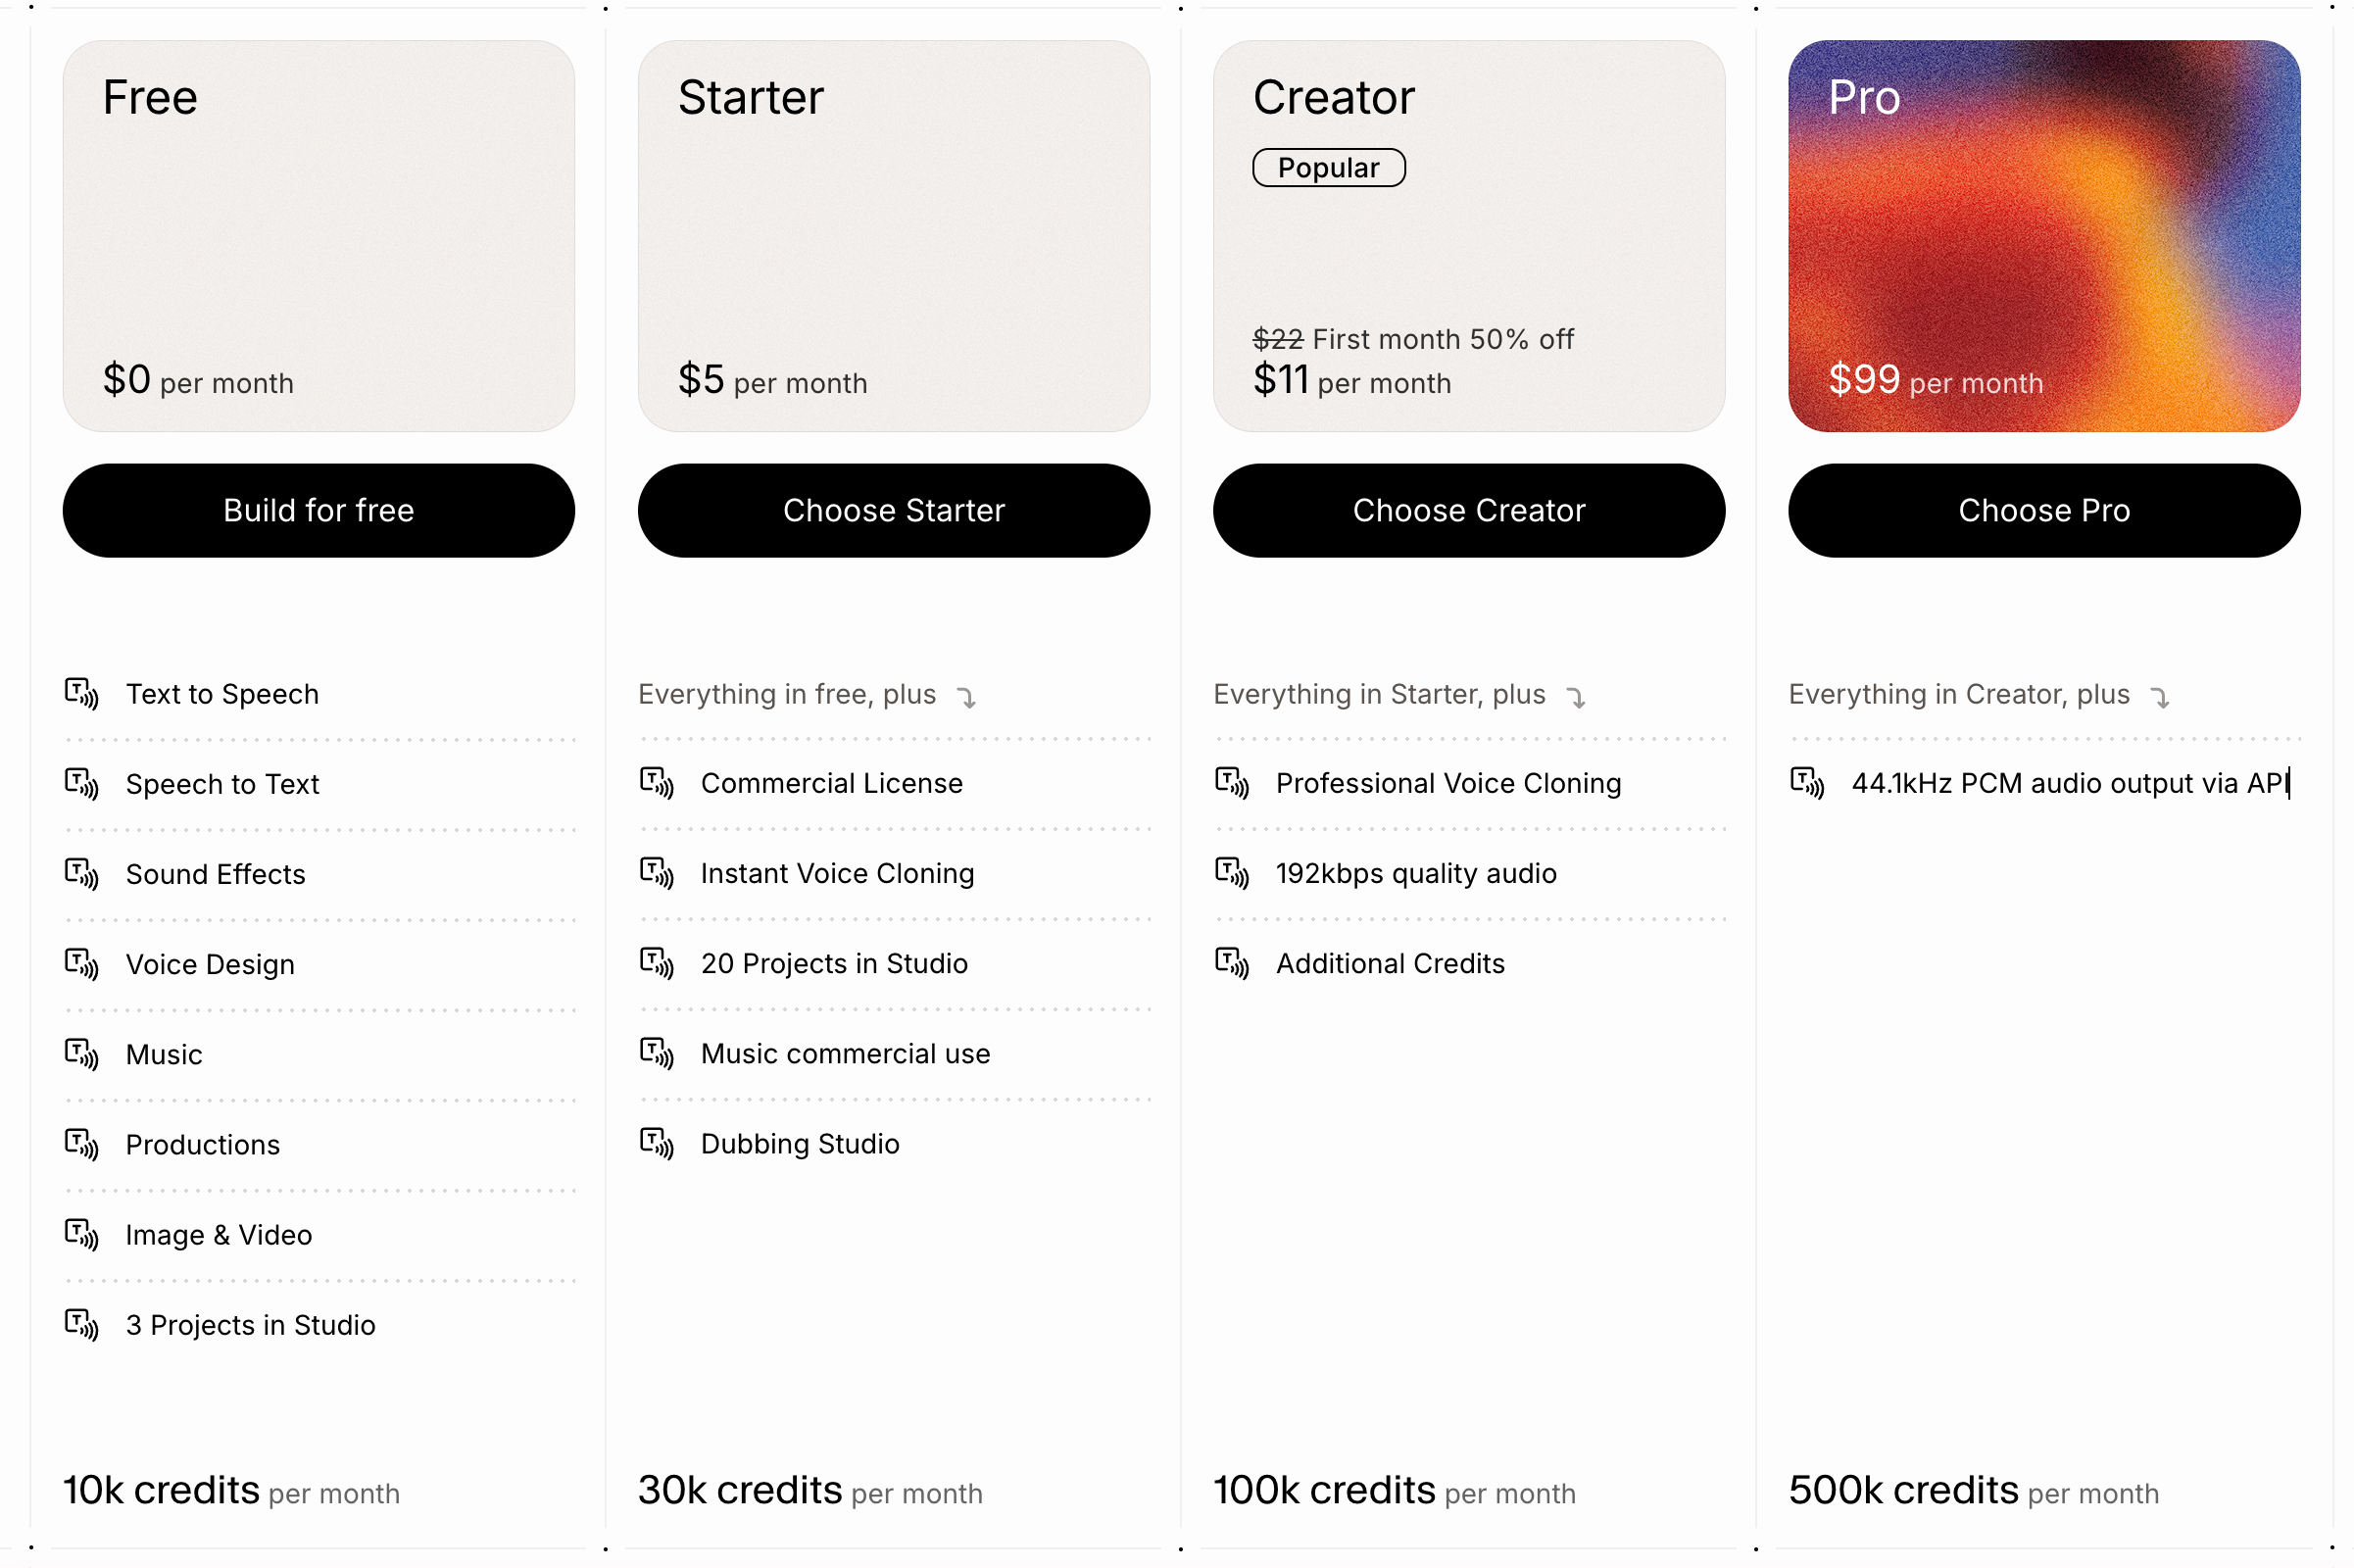Click the icon next to Sound Effects
The height and width of the screenshot is (1568, 2354).
pyautogui.click(x=82, y=873)
